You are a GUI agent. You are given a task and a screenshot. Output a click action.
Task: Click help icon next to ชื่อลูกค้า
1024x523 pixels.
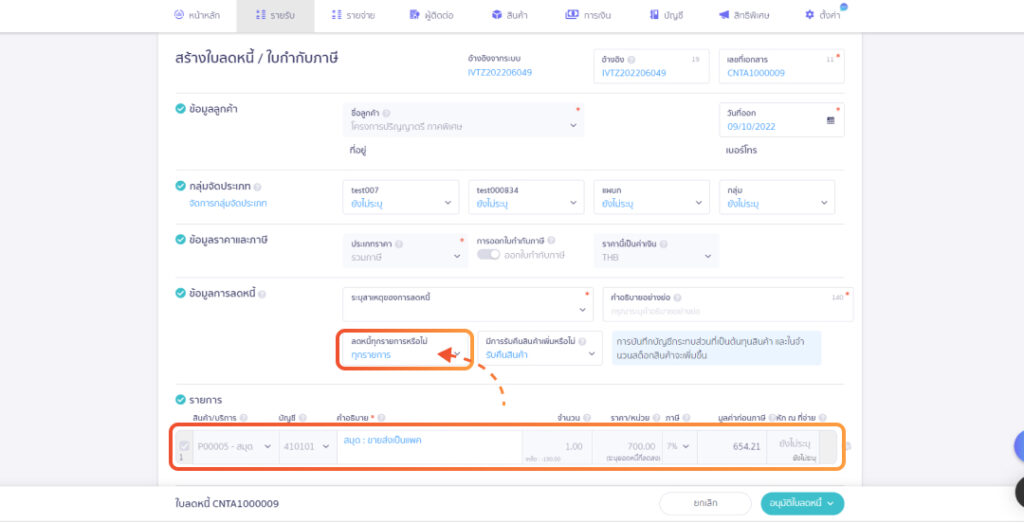point(387,113)
